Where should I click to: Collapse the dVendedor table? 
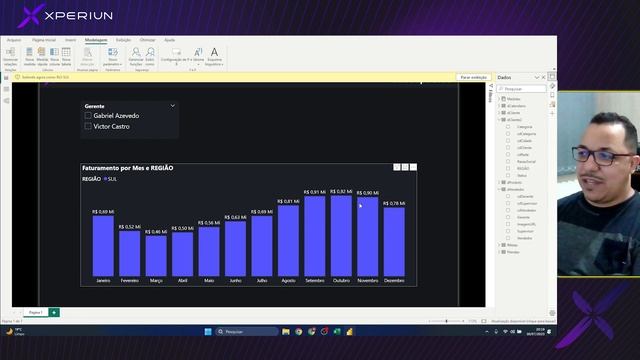click(x=499, y=189)
